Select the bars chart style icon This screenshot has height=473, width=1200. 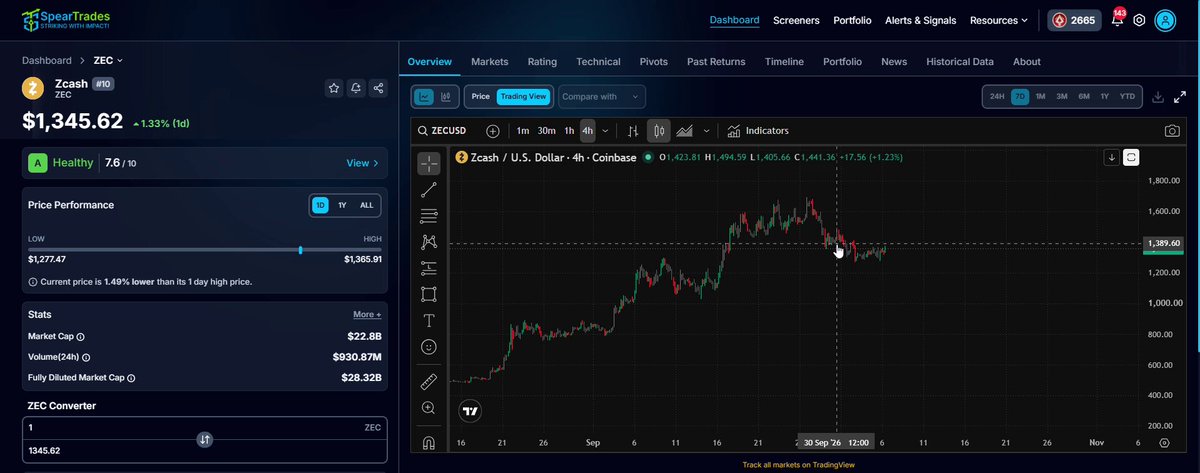(632, 131)
